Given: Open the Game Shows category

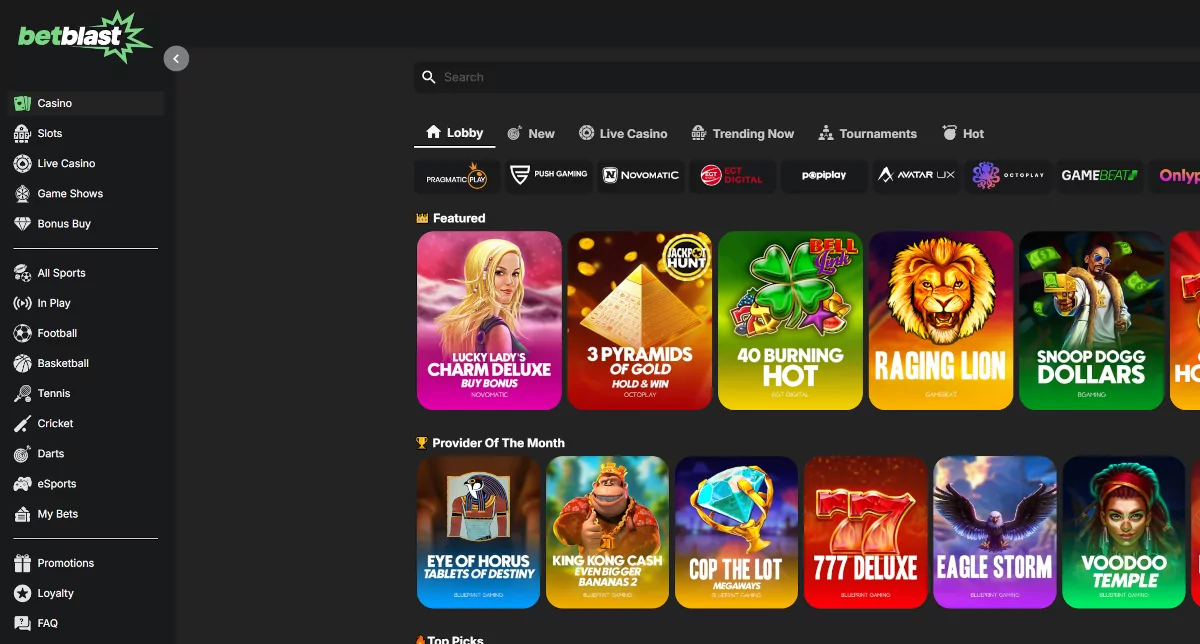Looking at the screenshot, I should point(72,193).
